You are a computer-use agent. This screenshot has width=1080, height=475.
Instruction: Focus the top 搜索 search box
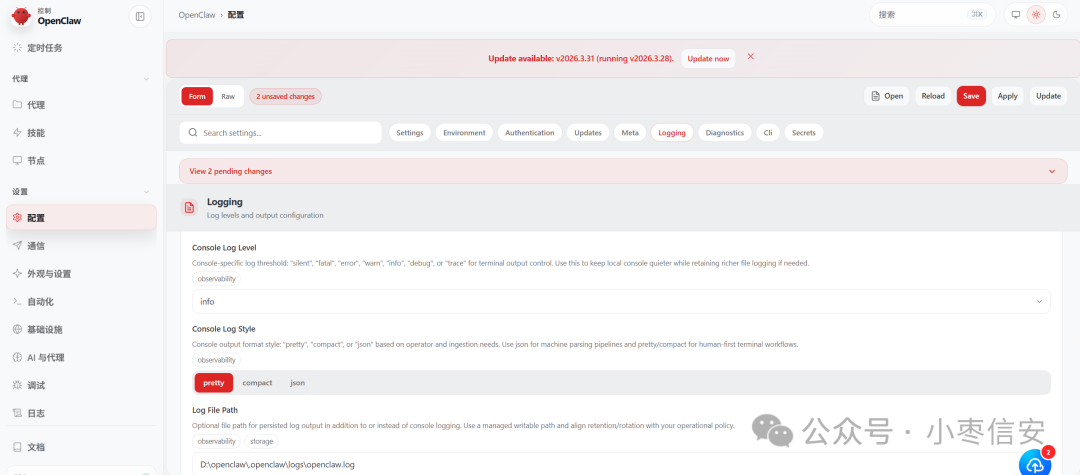932,14
